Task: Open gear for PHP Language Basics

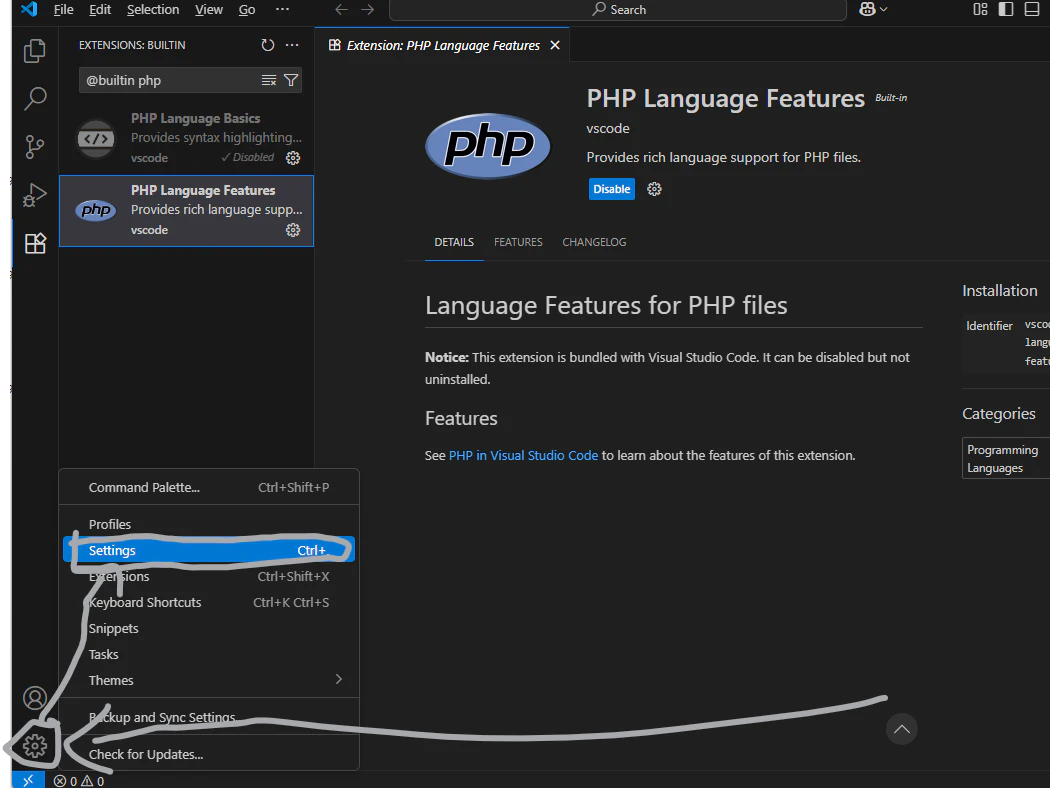Action: [x=293, y=158]
